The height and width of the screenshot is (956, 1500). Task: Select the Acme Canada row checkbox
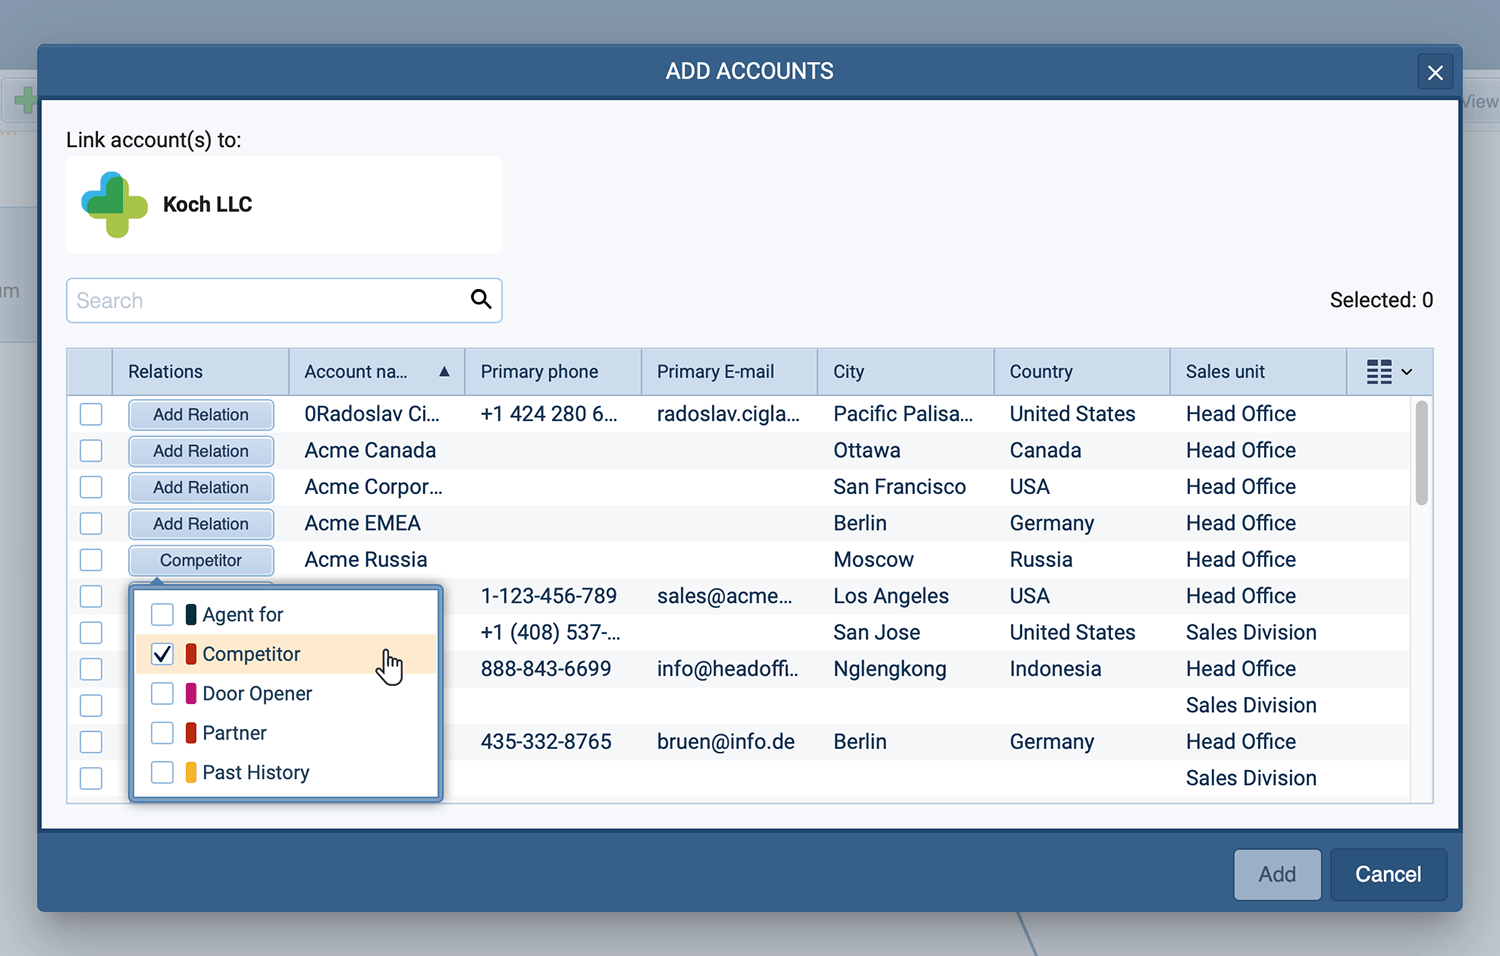click(91, 451)
